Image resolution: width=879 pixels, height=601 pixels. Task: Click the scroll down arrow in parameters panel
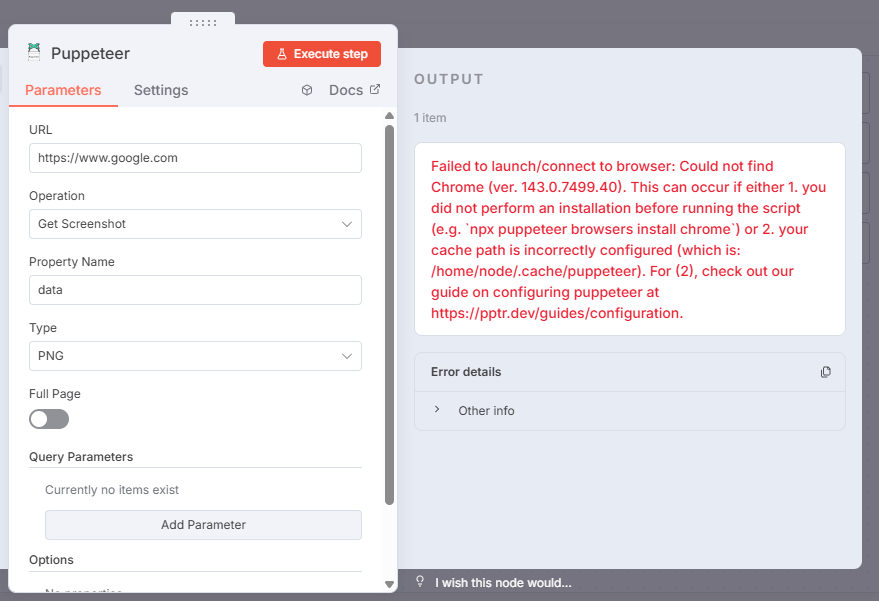point(389,583)
